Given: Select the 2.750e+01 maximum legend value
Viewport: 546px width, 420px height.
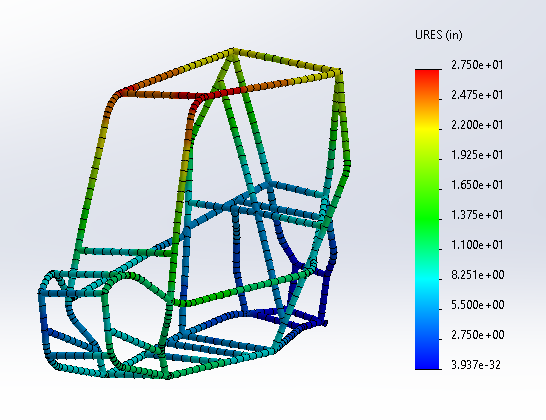Looking at the screenshot, I should (477, 65).
